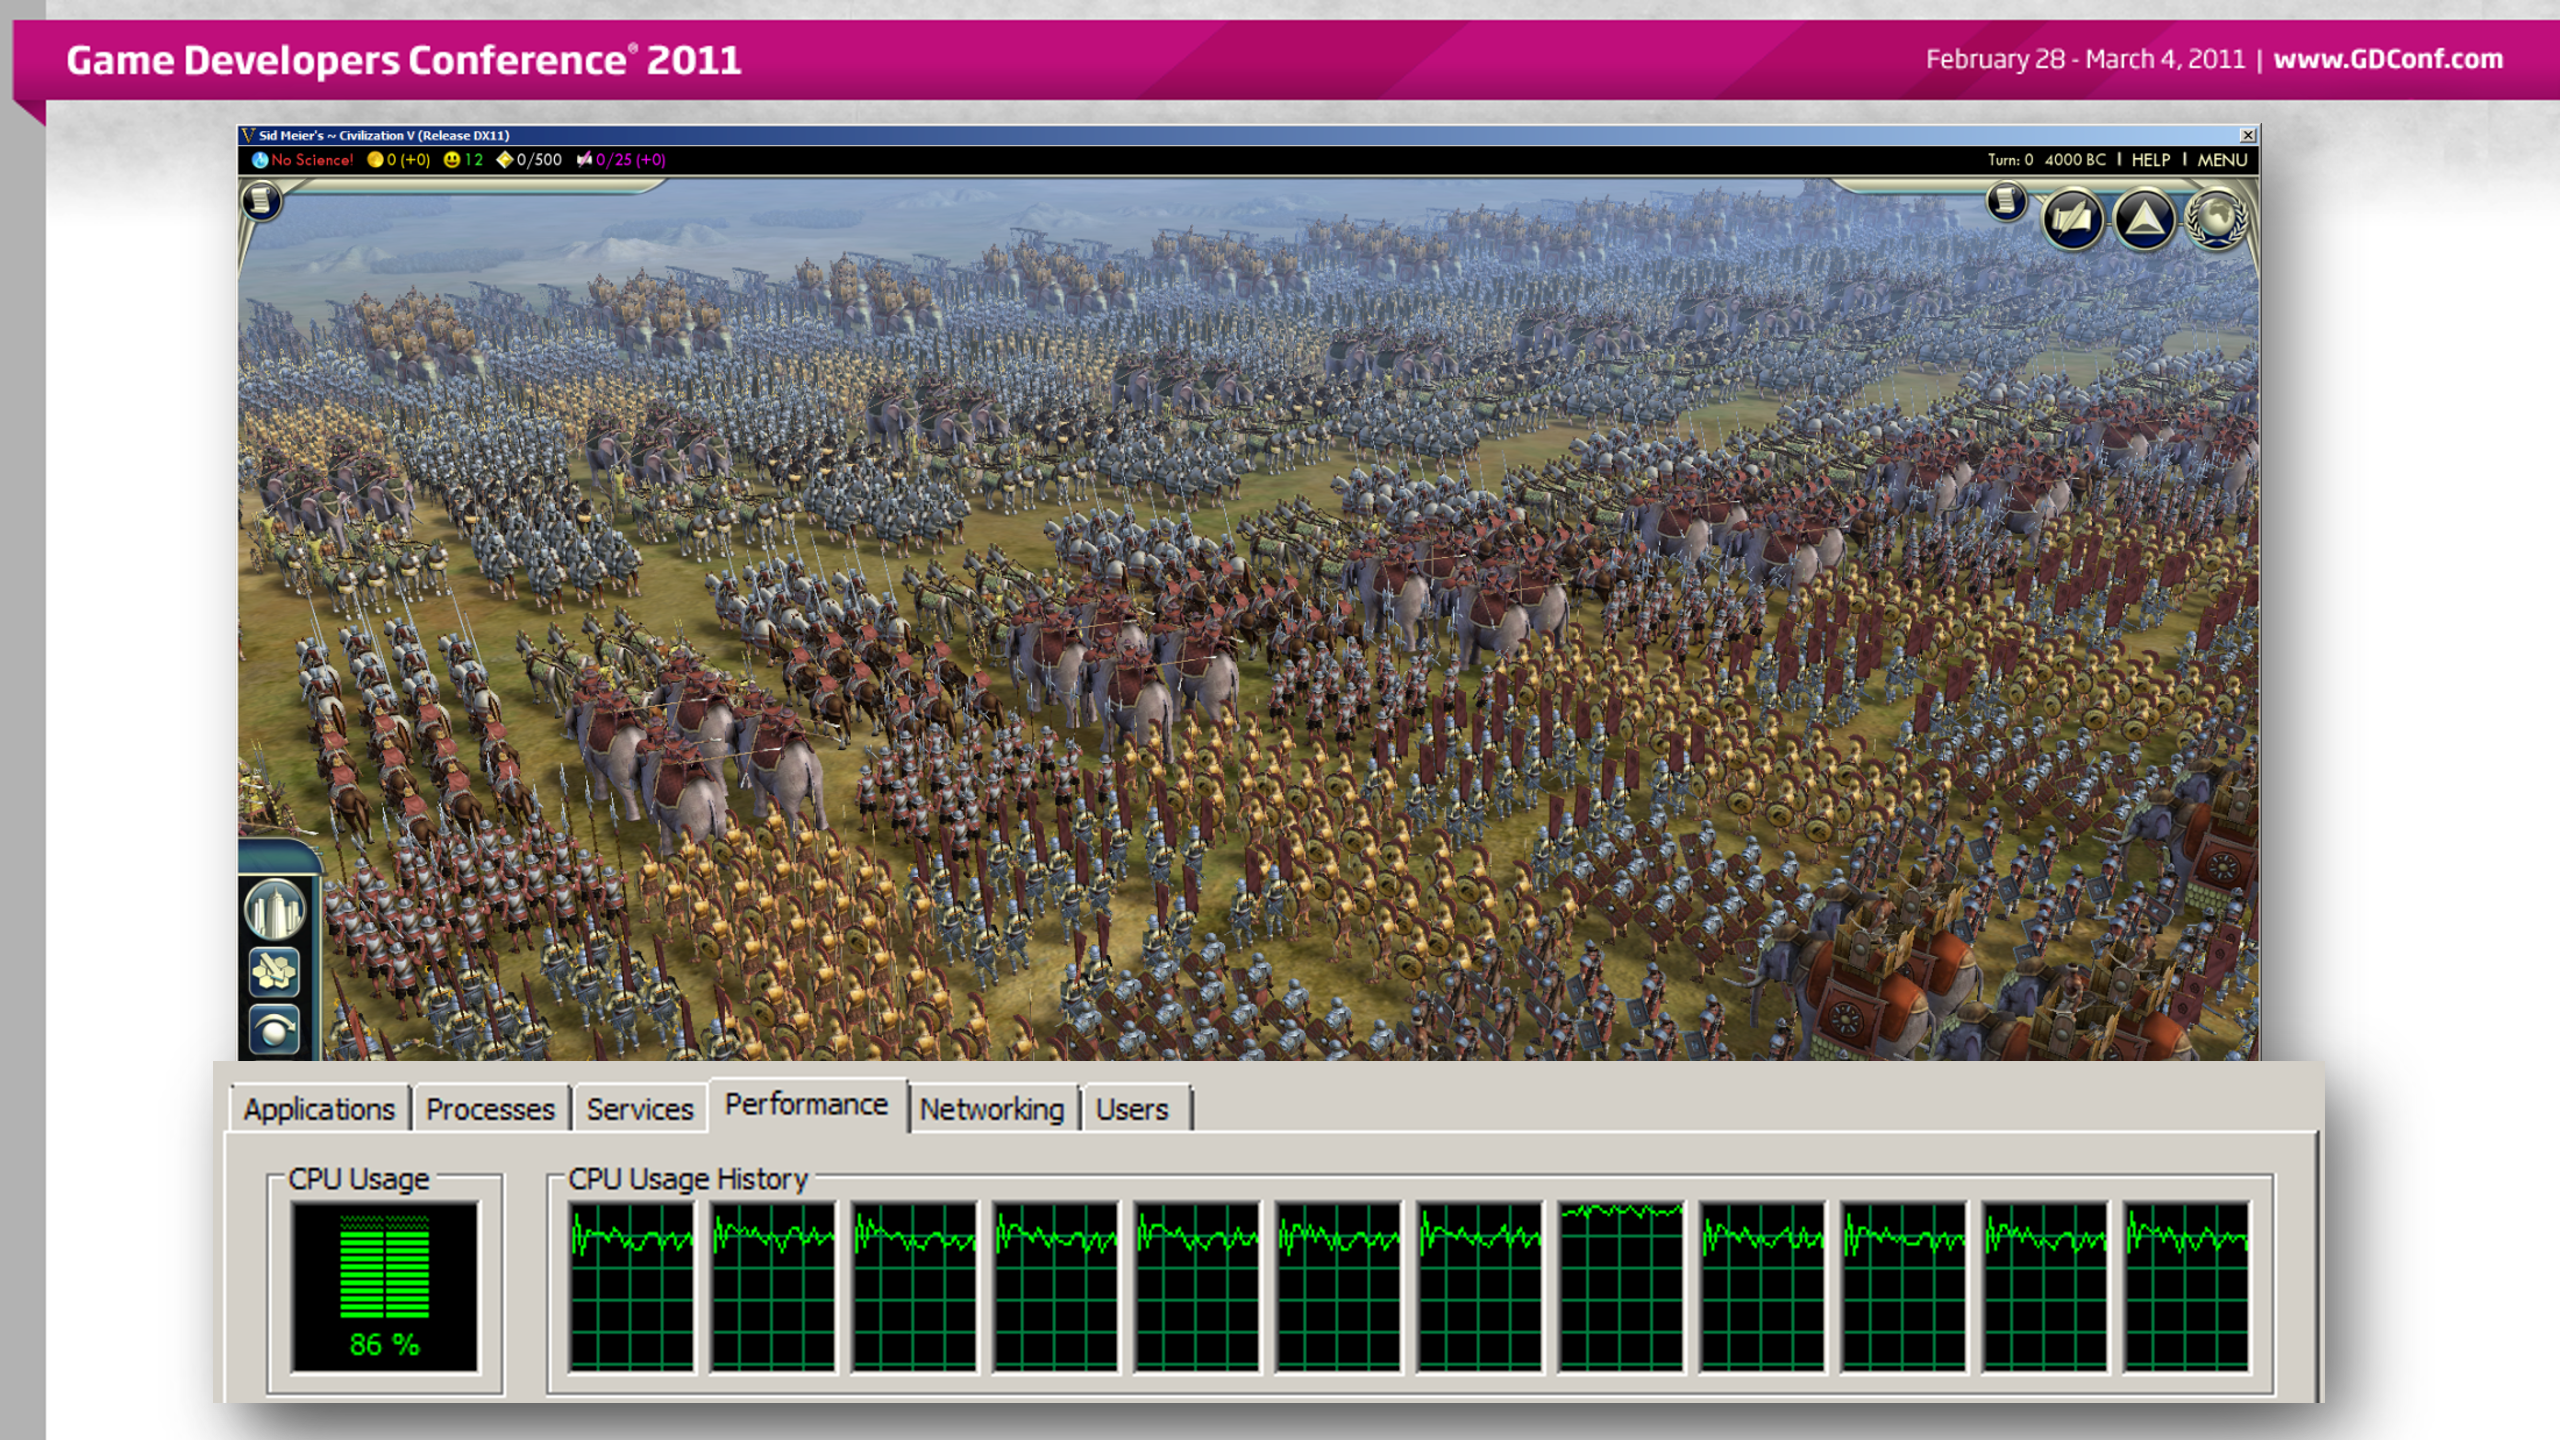Select the Applications tab
Screen dimensions: 2560x1440
tap(319, 1109)
